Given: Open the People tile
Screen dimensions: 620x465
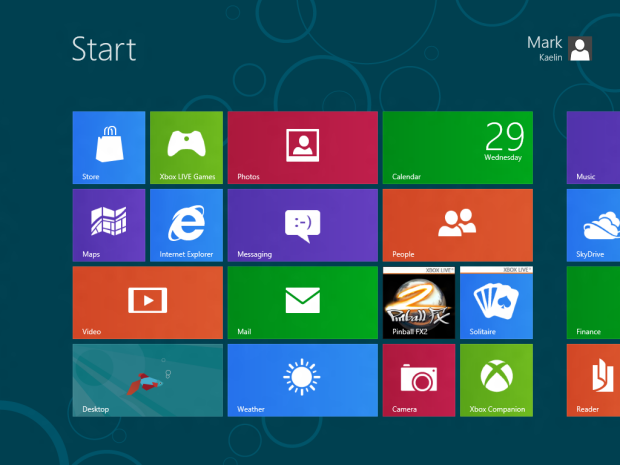Looking at the screenshot, I should pos(457,225).
